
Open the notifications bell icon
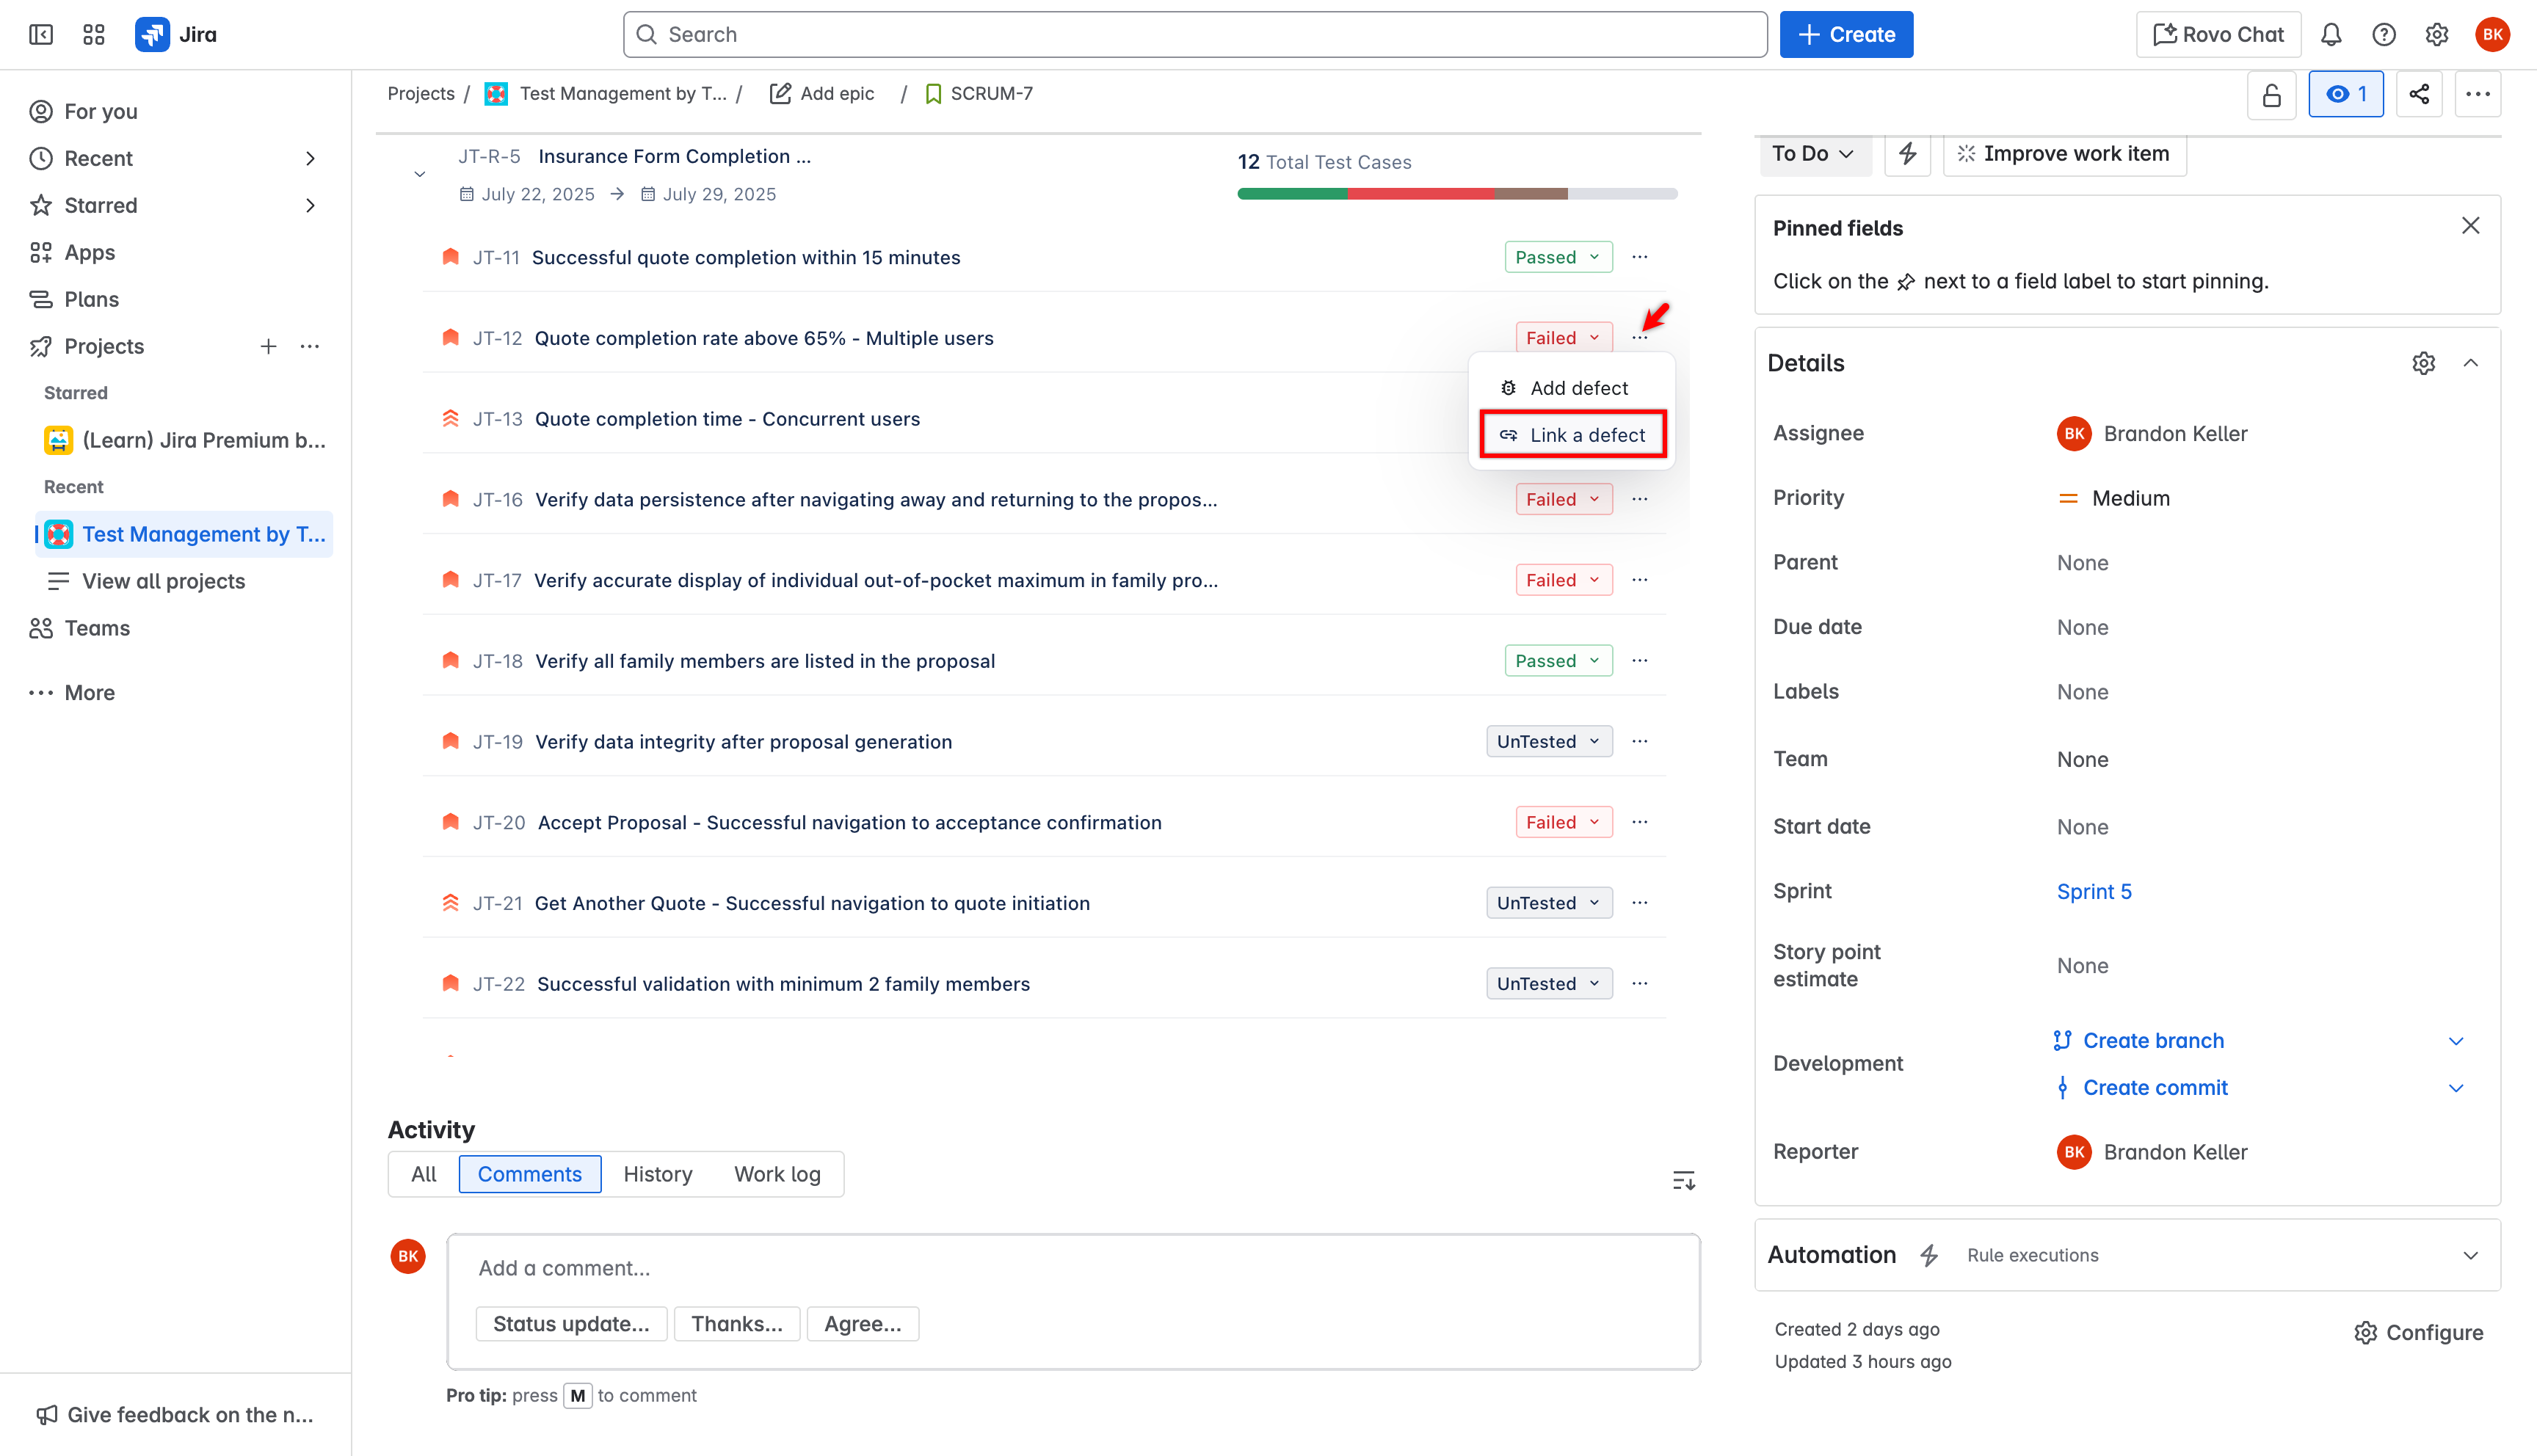point(2330,35)
